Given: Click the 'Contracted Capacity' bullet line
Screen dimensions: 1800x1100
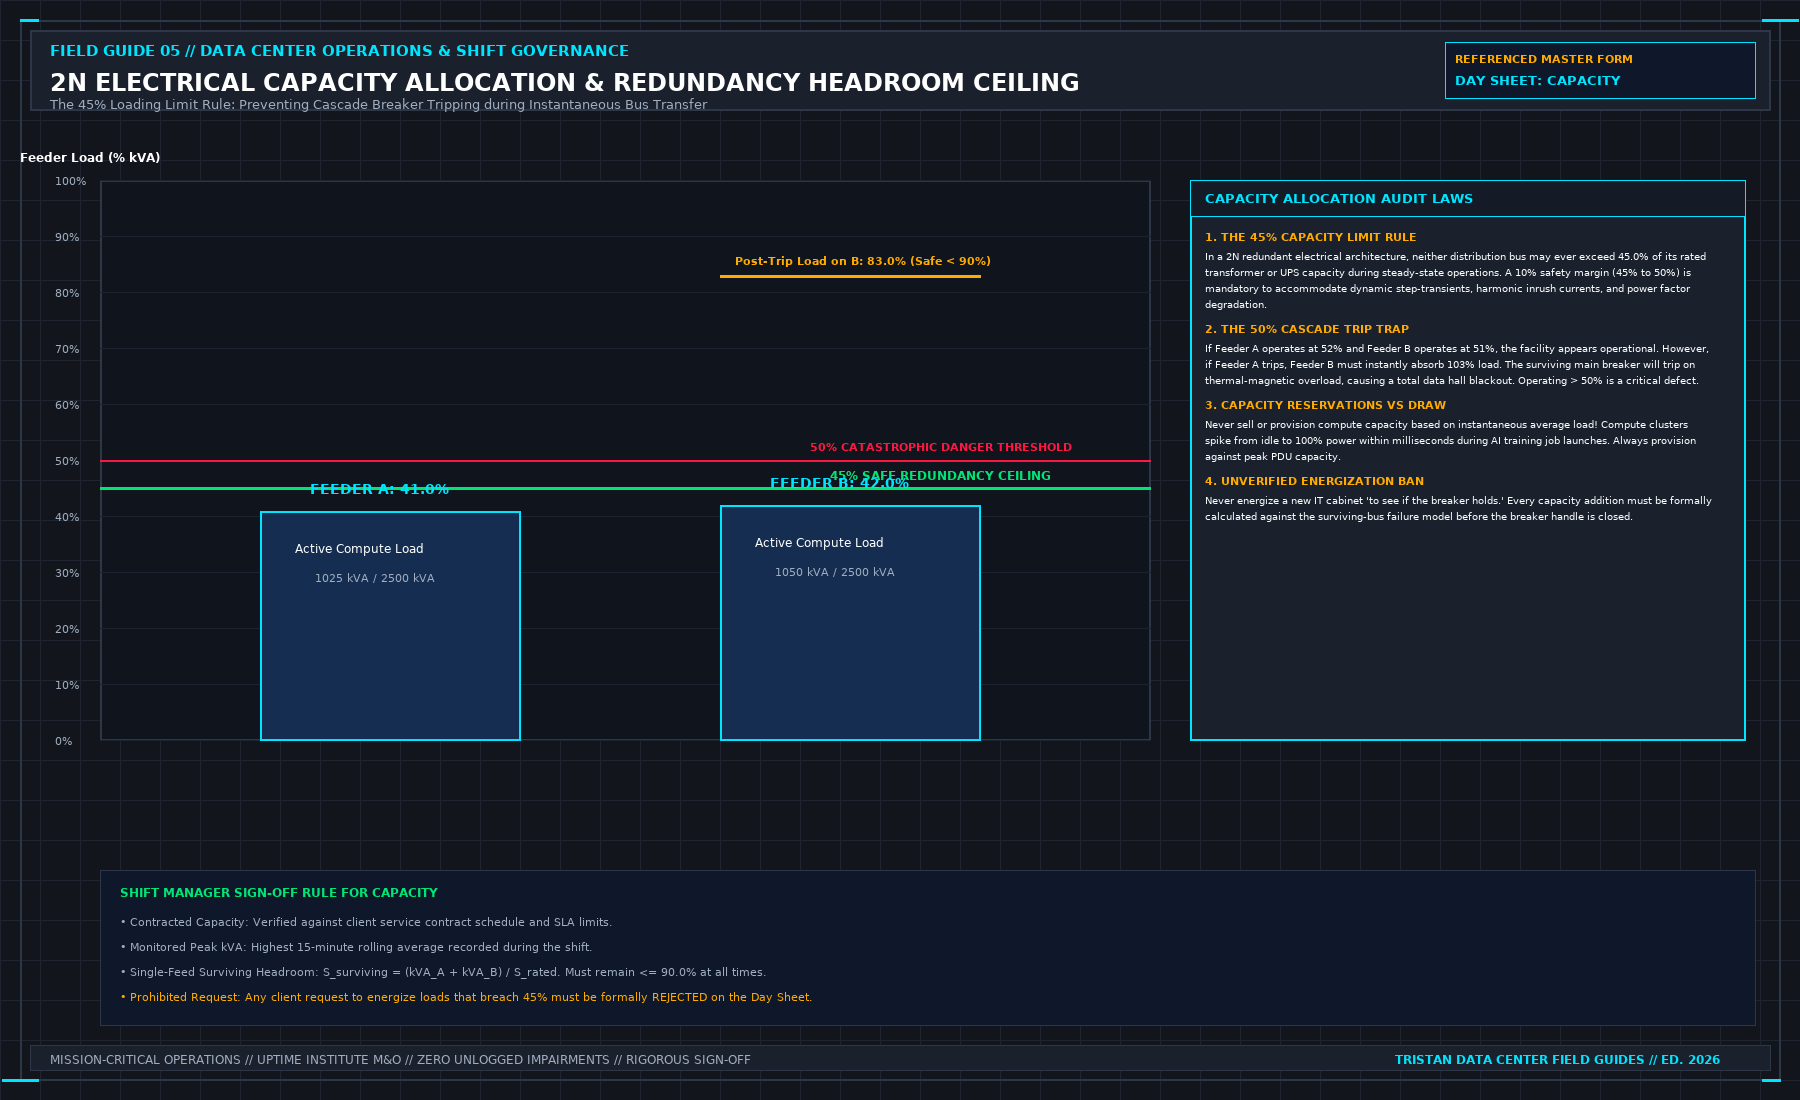Looking at the screenshot, I should pyautogui.click(x=366, y=922).
